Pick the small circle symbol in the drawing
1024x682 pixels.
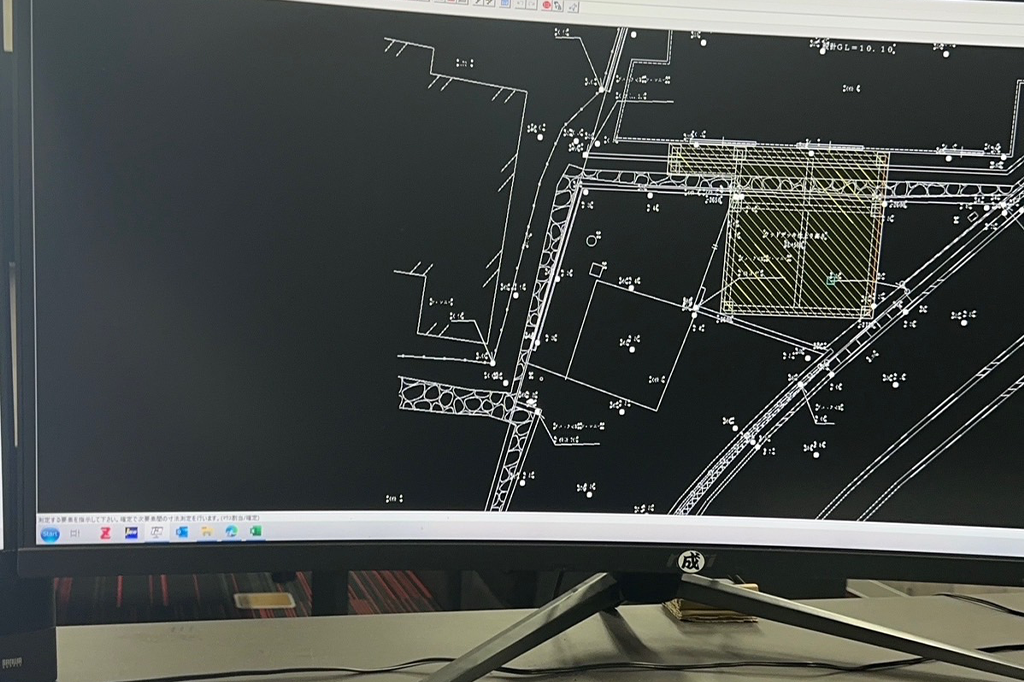pos(592,241)
